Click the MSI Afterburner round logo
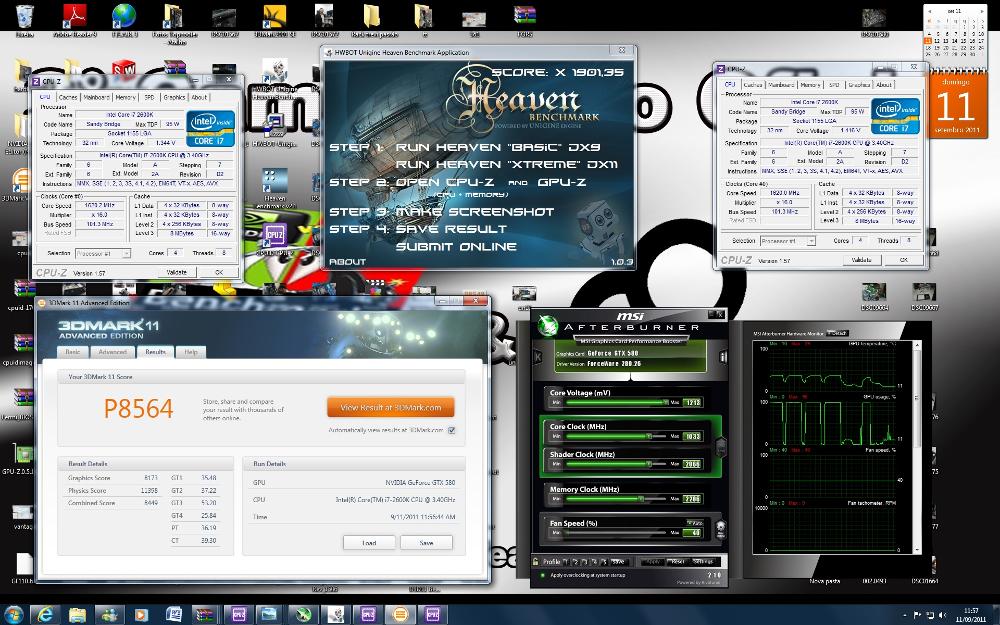 click(x=547, y=325)
